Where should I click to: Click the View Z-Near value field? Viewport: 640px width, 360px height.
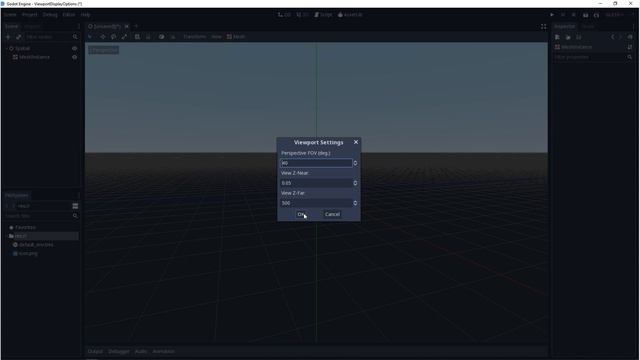tap(316, 183)
